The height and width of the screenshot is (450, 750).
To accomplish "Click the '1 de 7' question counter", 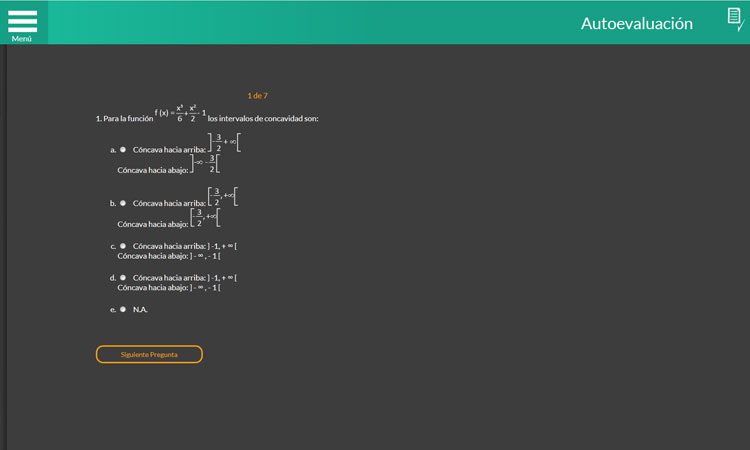I will 257,96.
